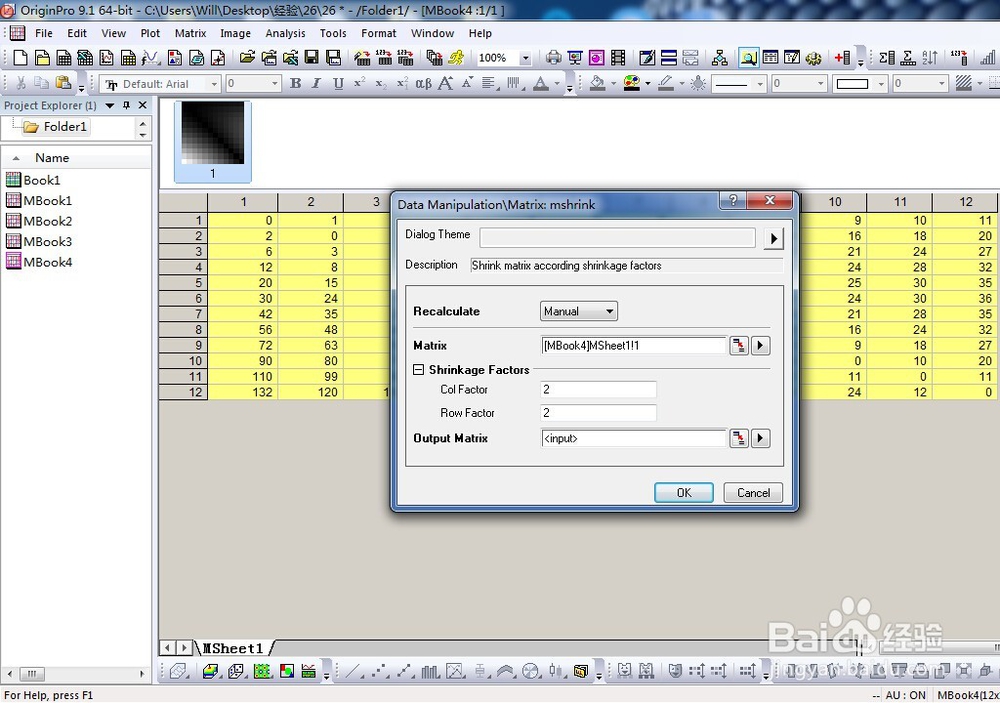
Task: Click the yellow Open folder toolbar icon
Action: tap(247, 58)
